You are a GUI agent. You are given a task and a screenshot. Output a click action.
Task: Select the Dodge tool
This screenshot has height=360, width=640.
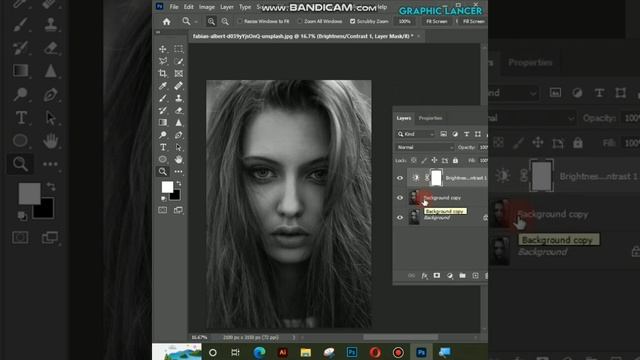[x=162, y=135]
